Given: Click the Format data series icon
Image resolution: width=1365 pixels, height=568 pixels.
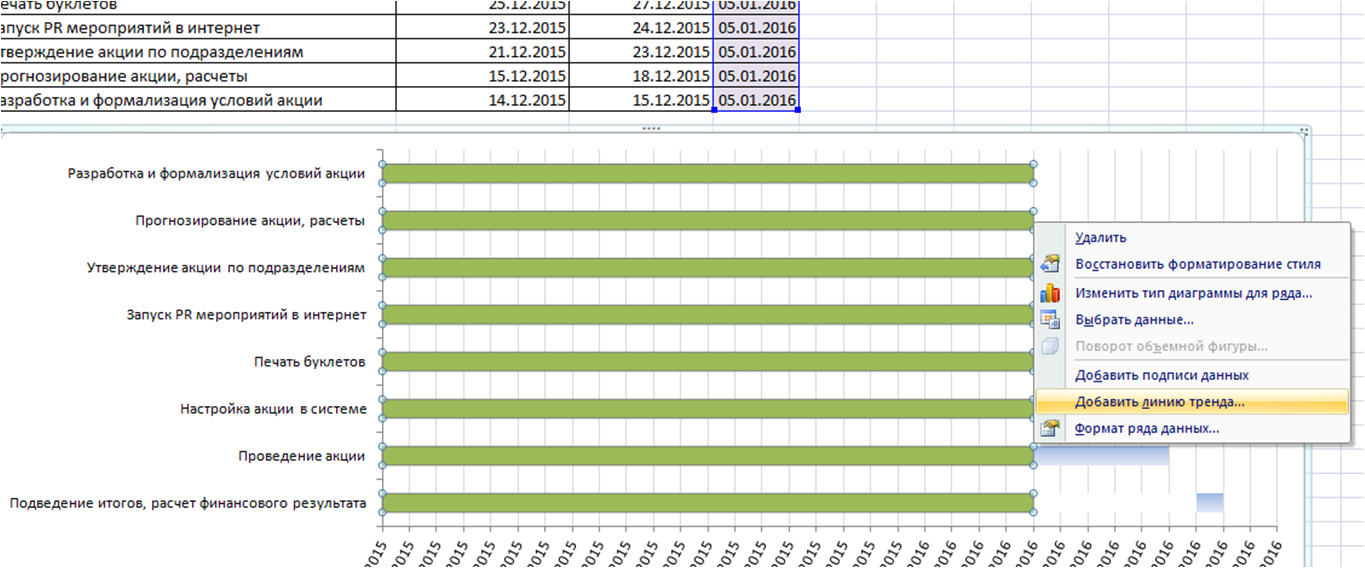Looking at the screenshot, I should click(1050, 429).
